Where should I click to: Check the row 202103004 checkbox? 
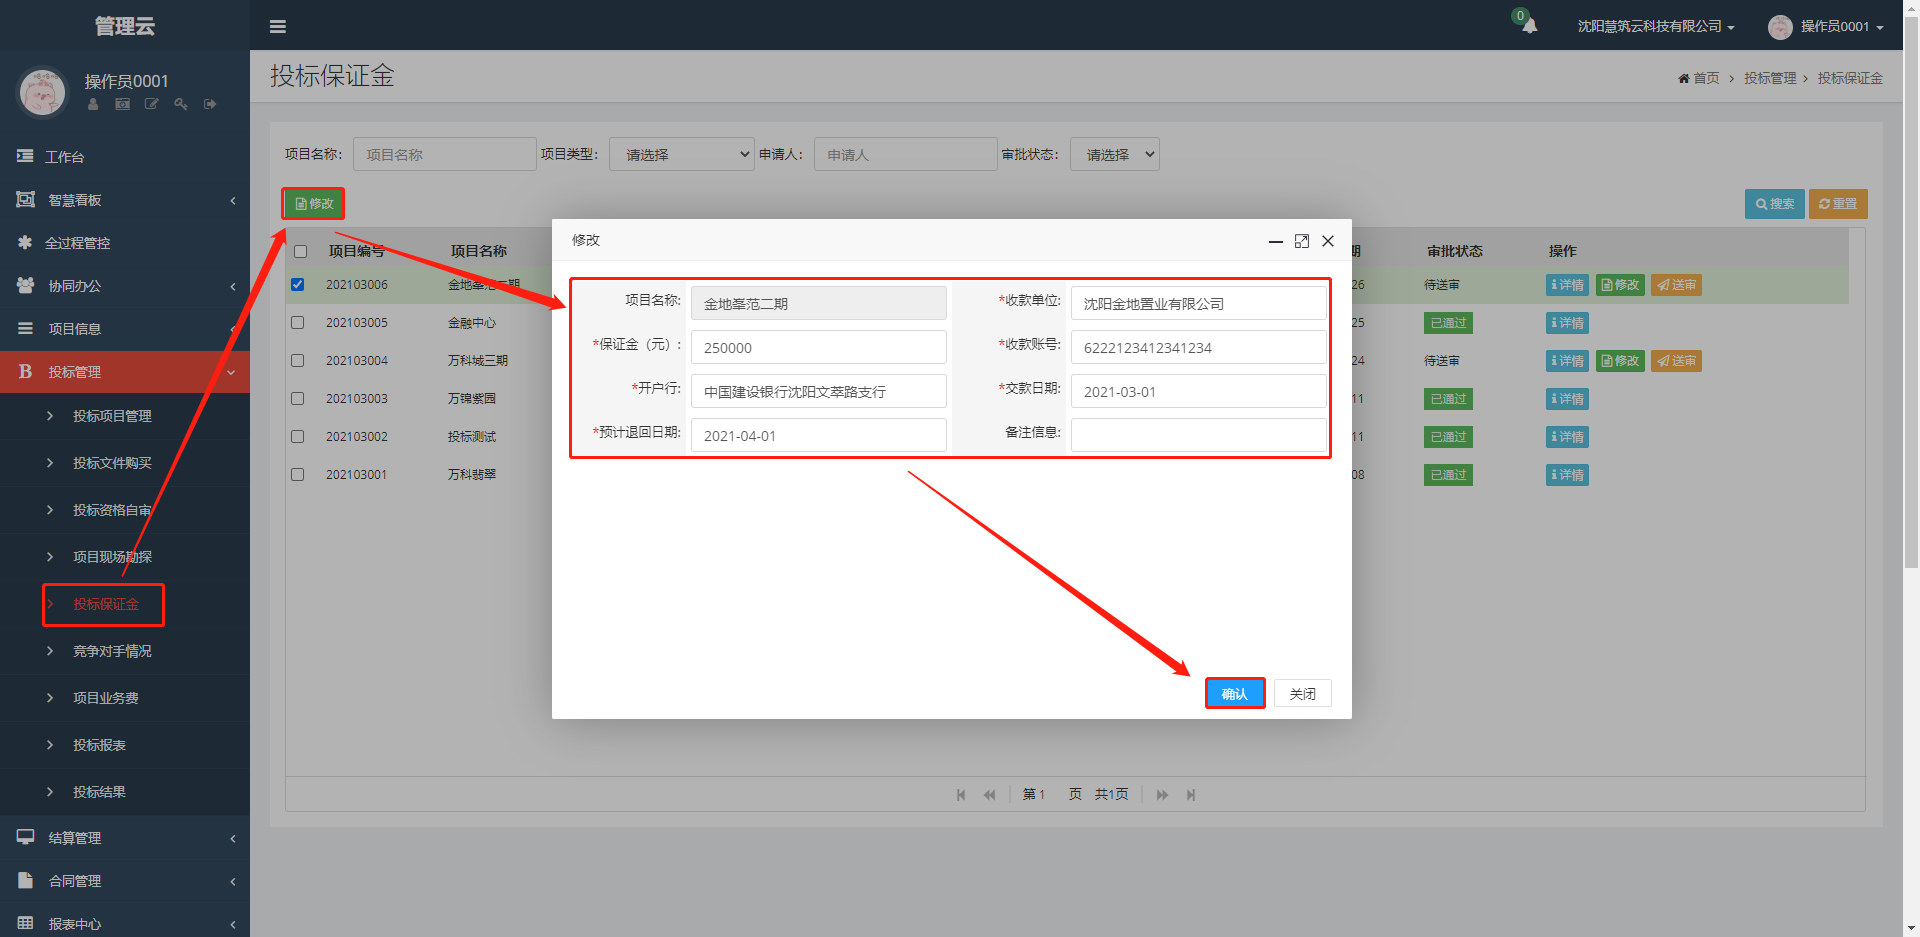pyautogui.click(x=297, y=360)
